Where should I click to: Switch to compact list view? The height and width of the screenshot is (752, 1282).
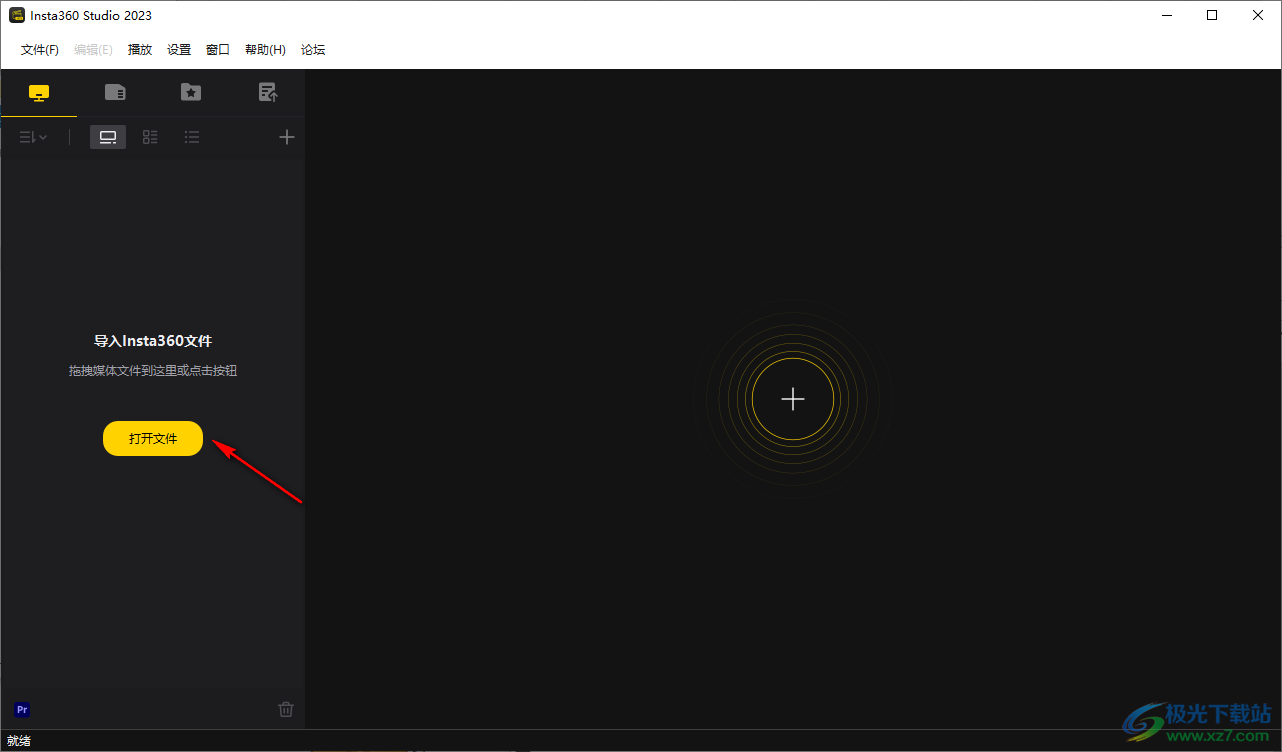click(192, 137)
